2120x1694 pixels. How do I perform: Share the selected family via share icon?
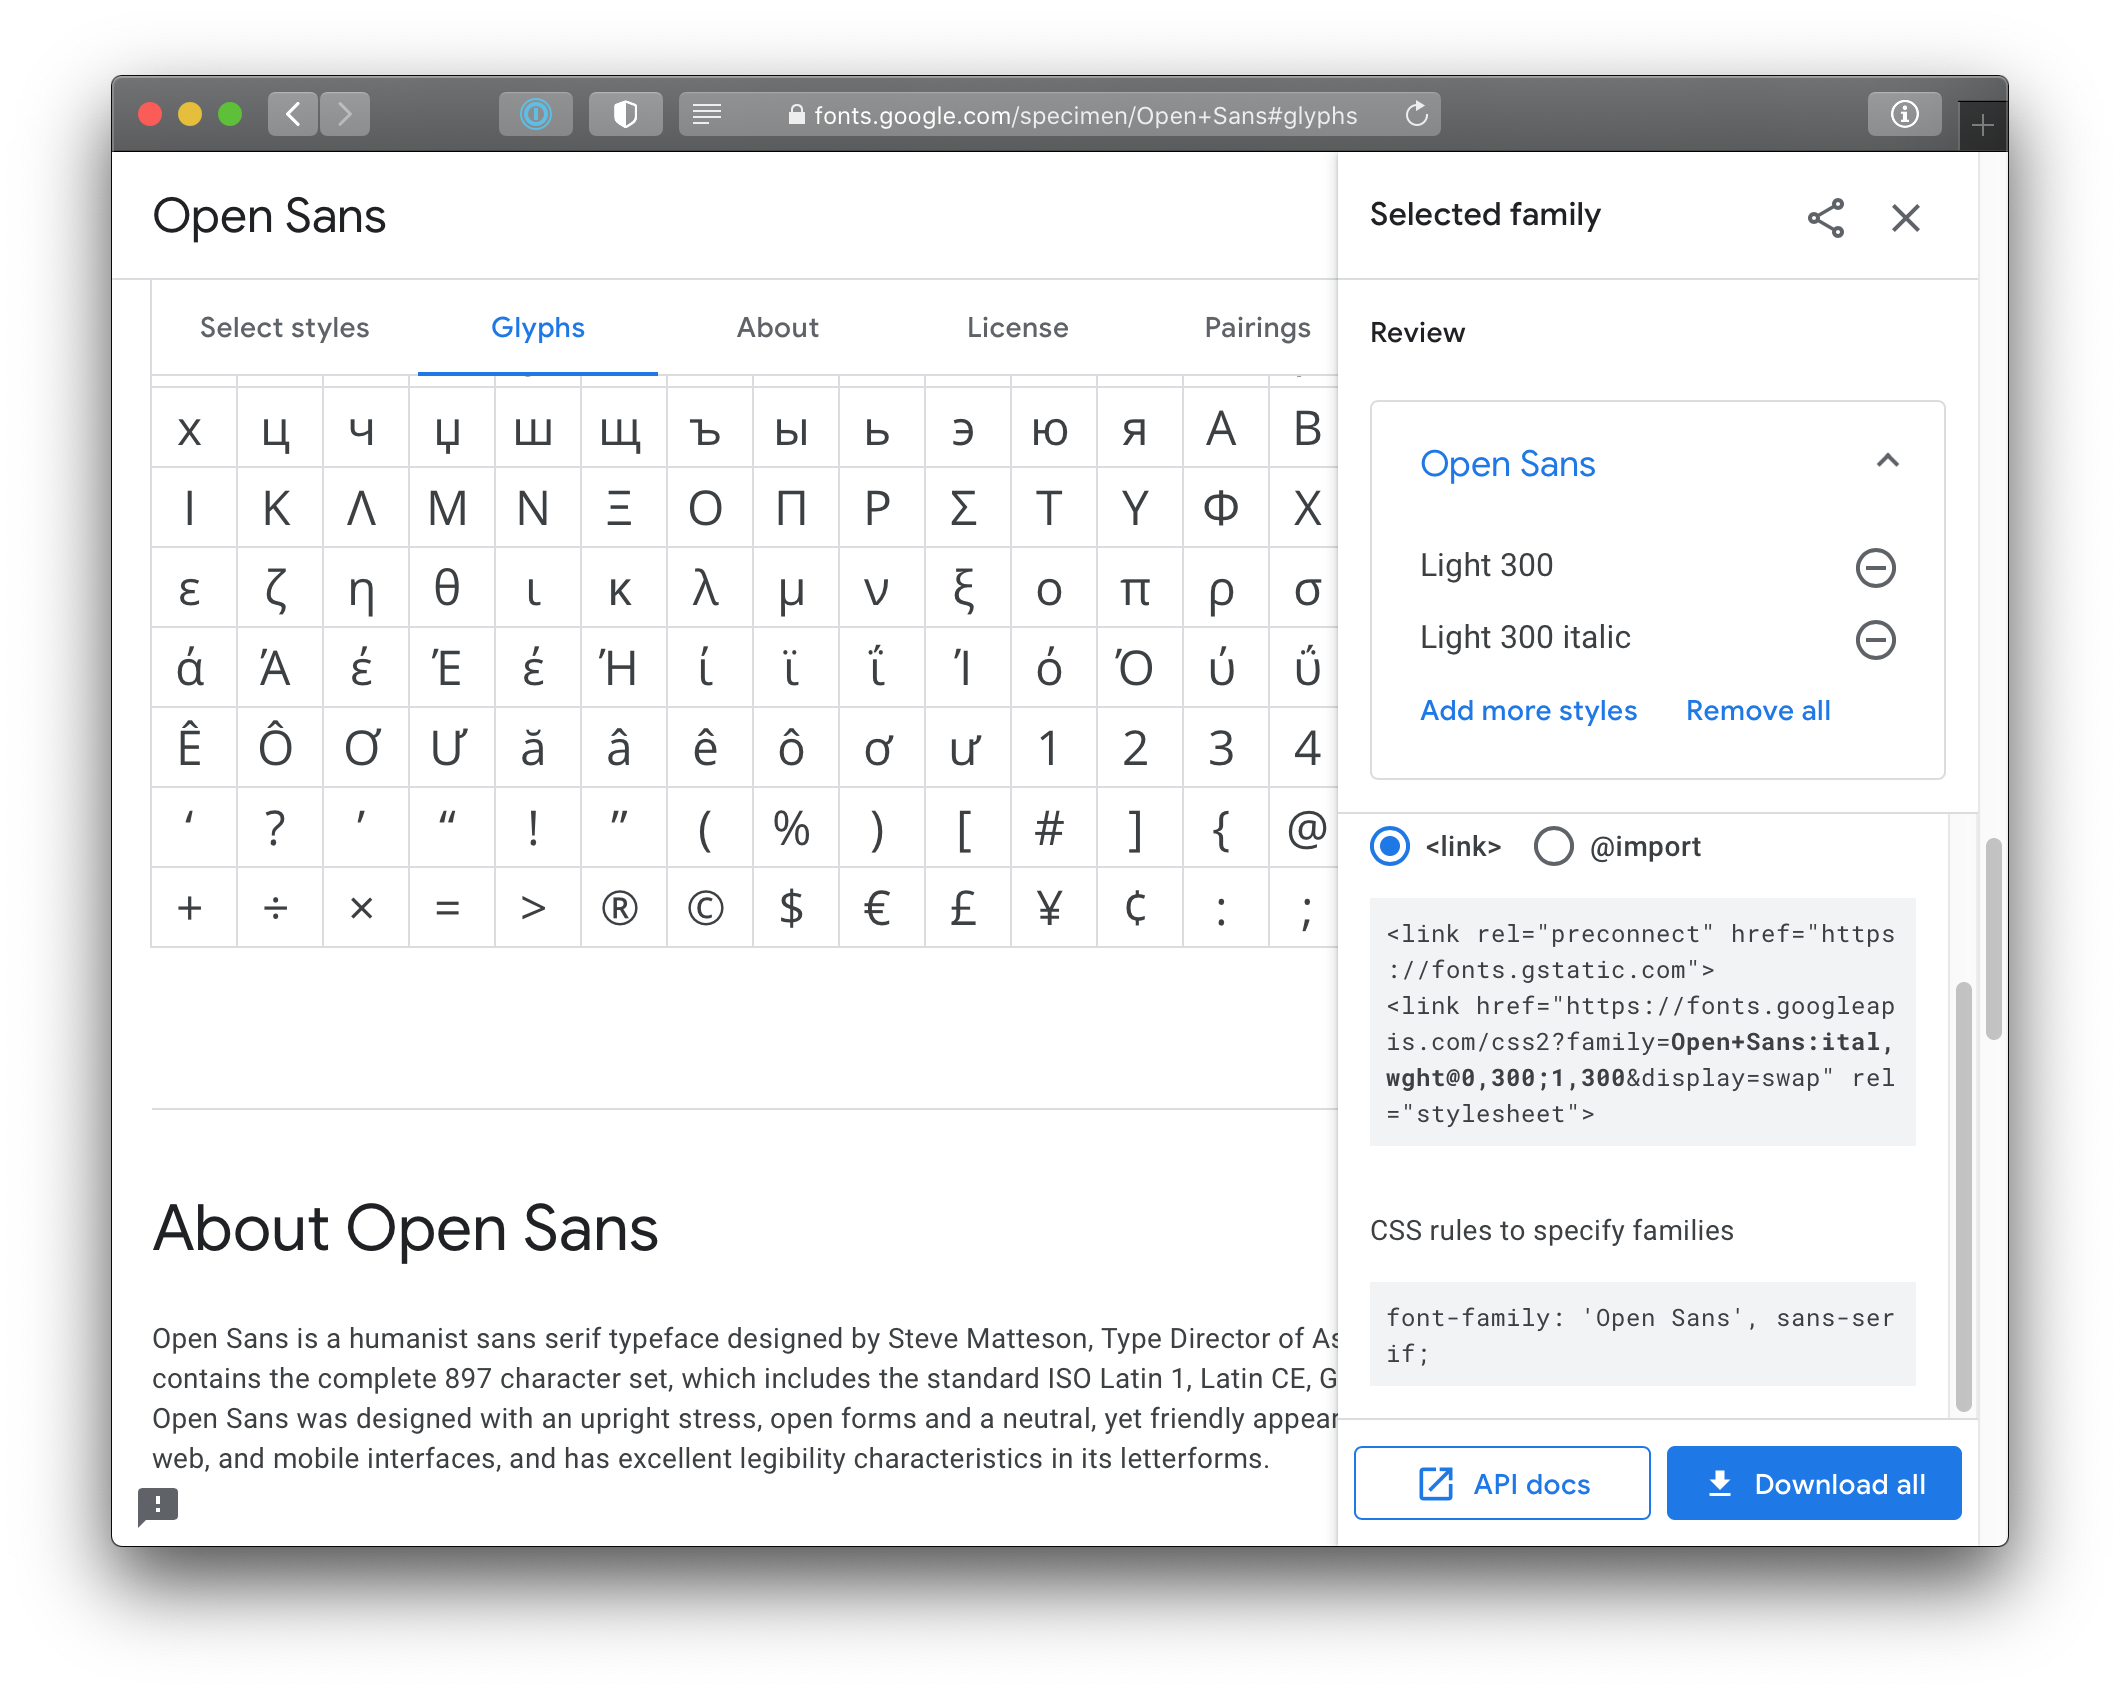1825,217
